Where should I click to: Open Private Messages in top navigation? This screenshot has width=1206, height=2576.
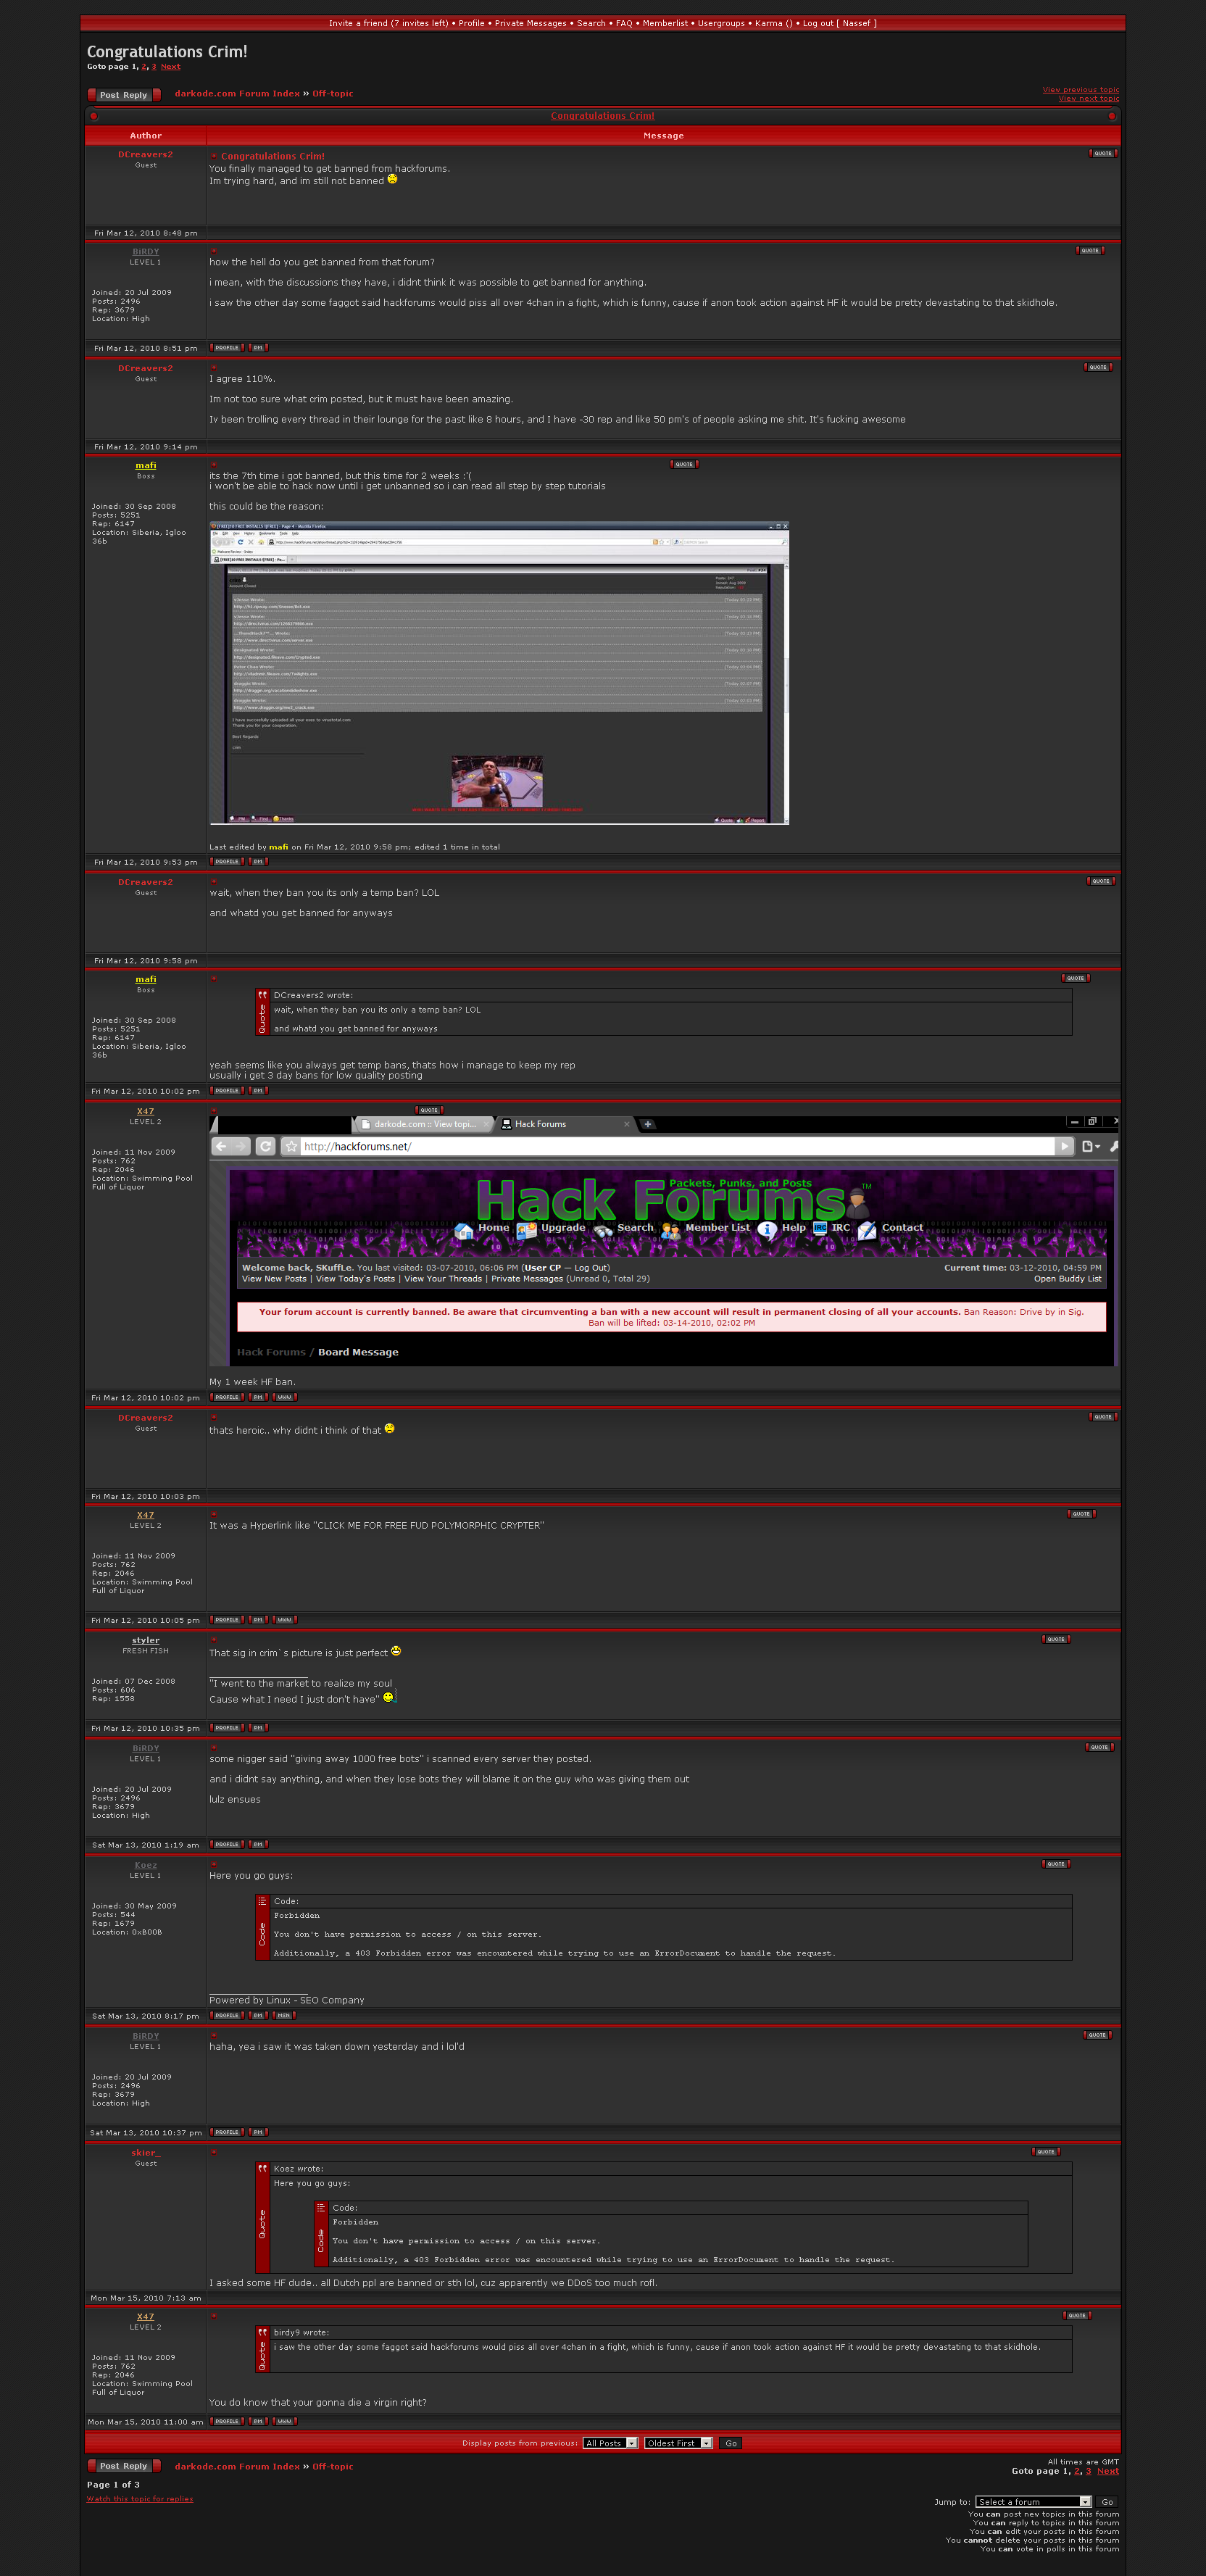coord(529,23)
